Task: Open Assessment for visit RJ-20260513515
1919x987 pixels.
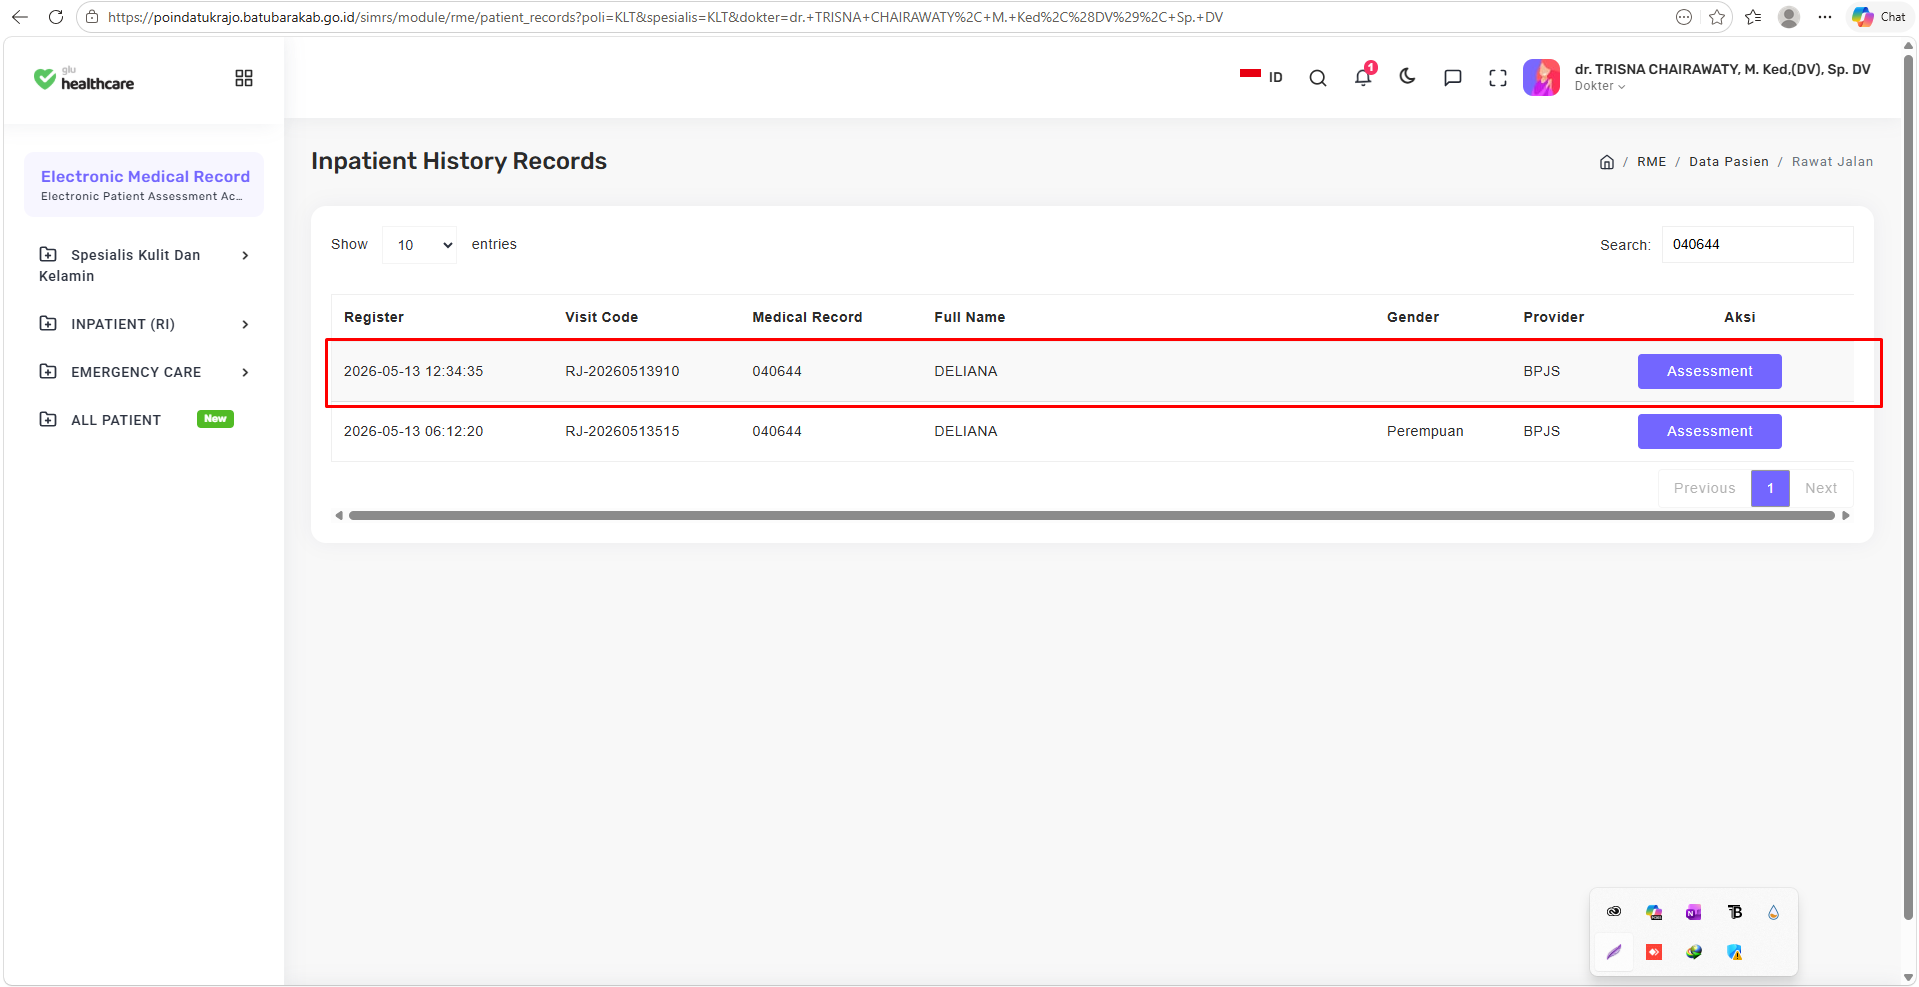Action: coord(1709,431)
